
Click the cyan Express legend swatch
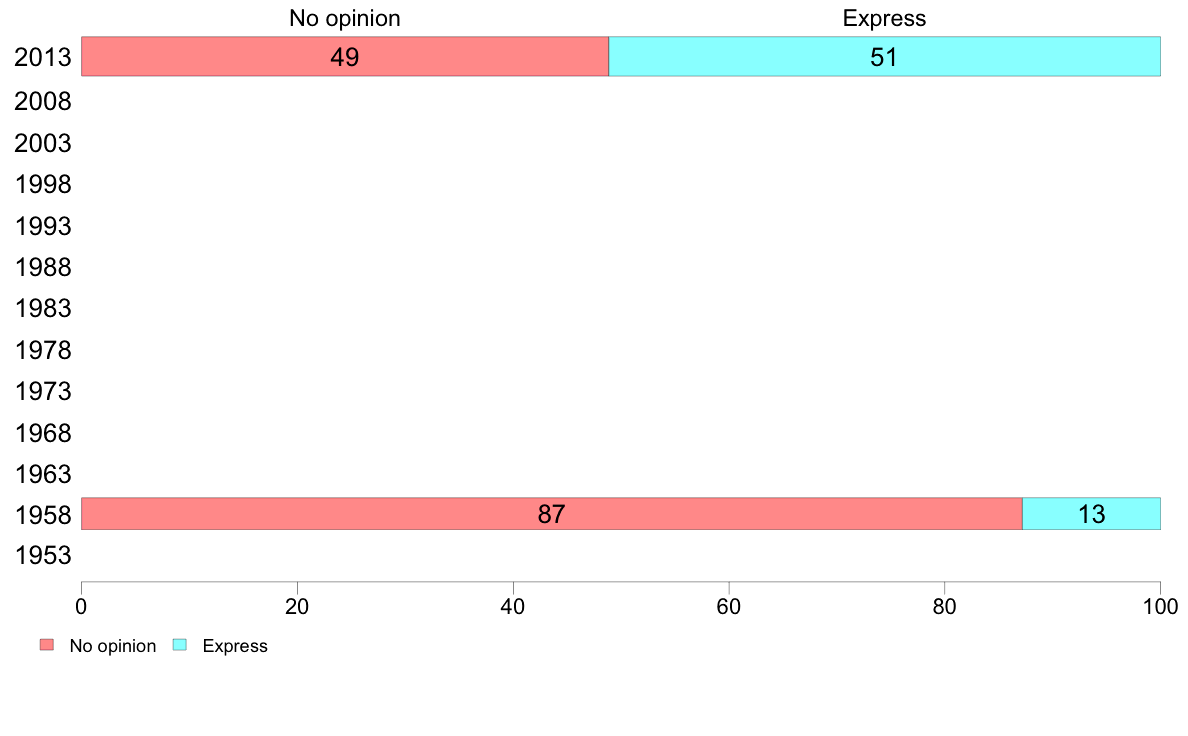180,645
